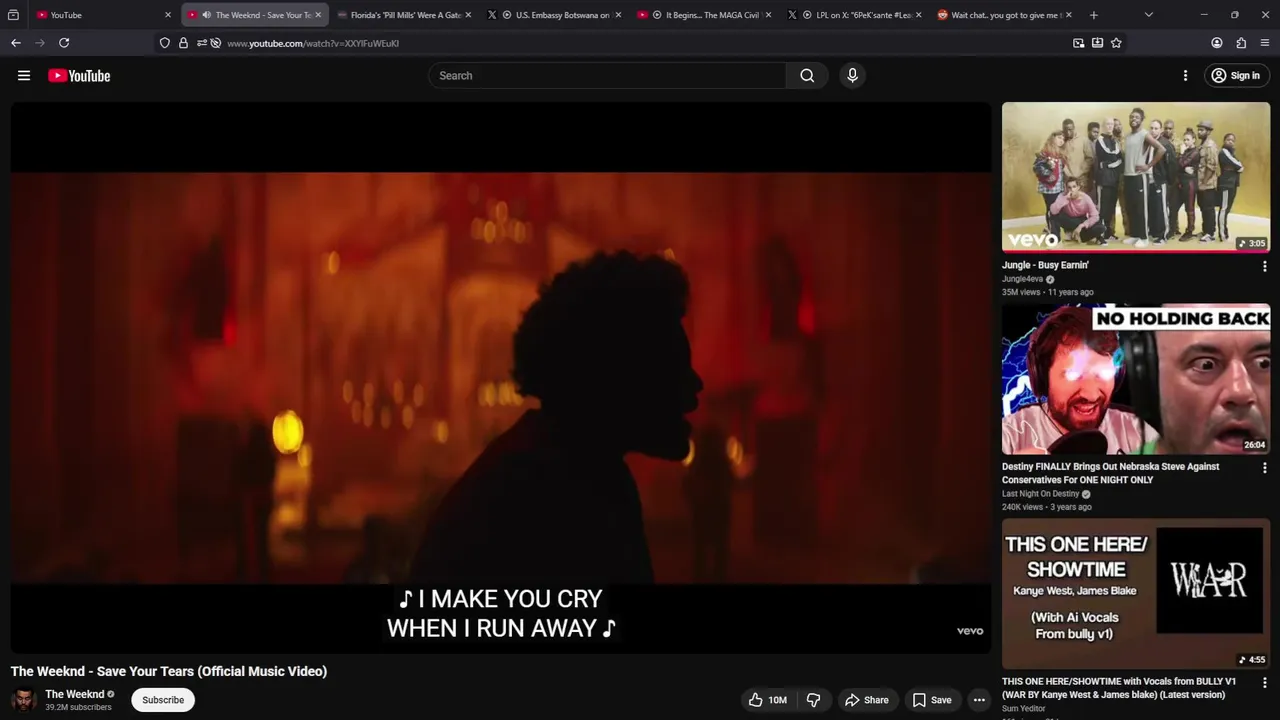Open options menu for Jungle - Busy Earnin'
Image resolution: width=1280 pixels, height=720 pixels.
(1264, 267)
